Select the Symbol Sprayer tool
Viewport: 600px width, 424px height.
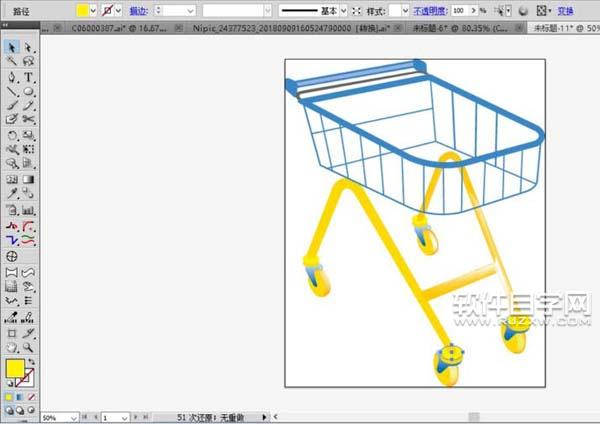point(12,210)
